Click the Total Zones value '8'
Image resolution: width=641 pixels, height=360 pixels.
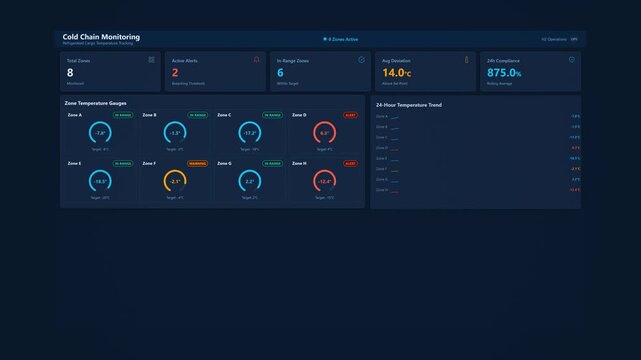70,73
